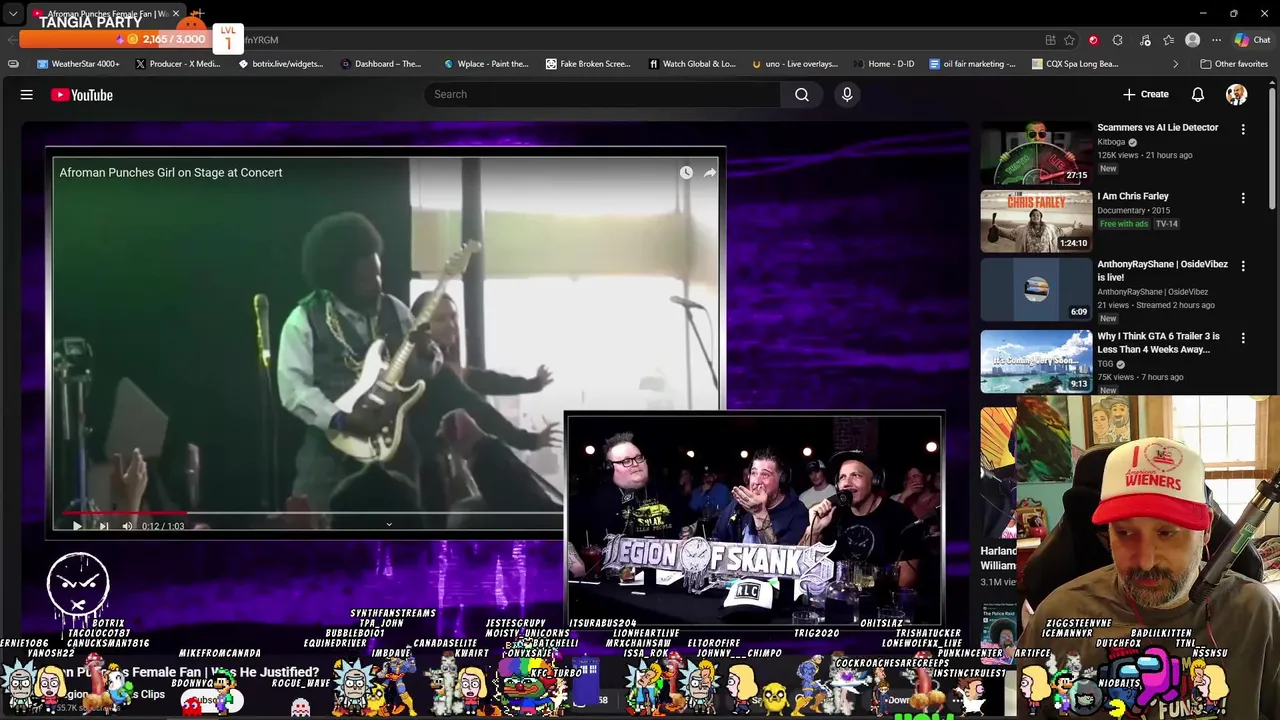1280x720 pixels.
Task: Open the uno - Live overlays bookmark
Action: tap(793, 64)
